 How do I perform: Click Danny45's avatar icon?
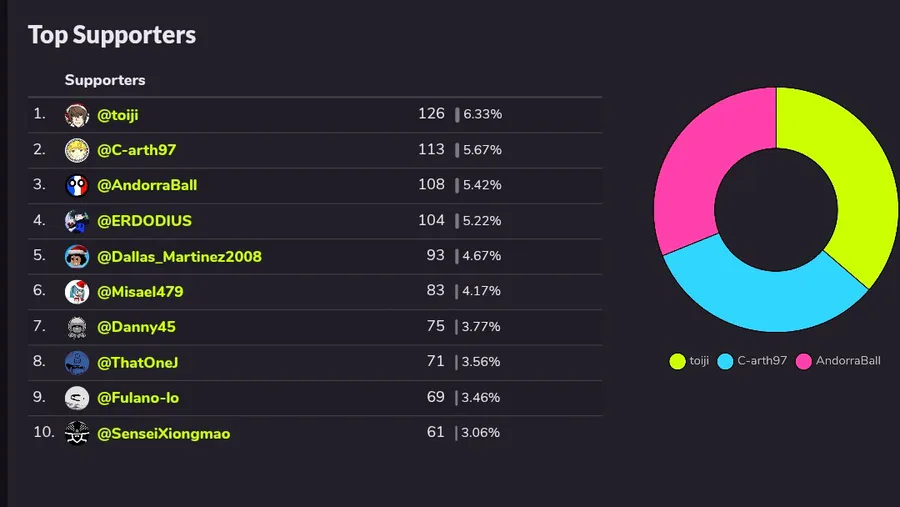77,327
